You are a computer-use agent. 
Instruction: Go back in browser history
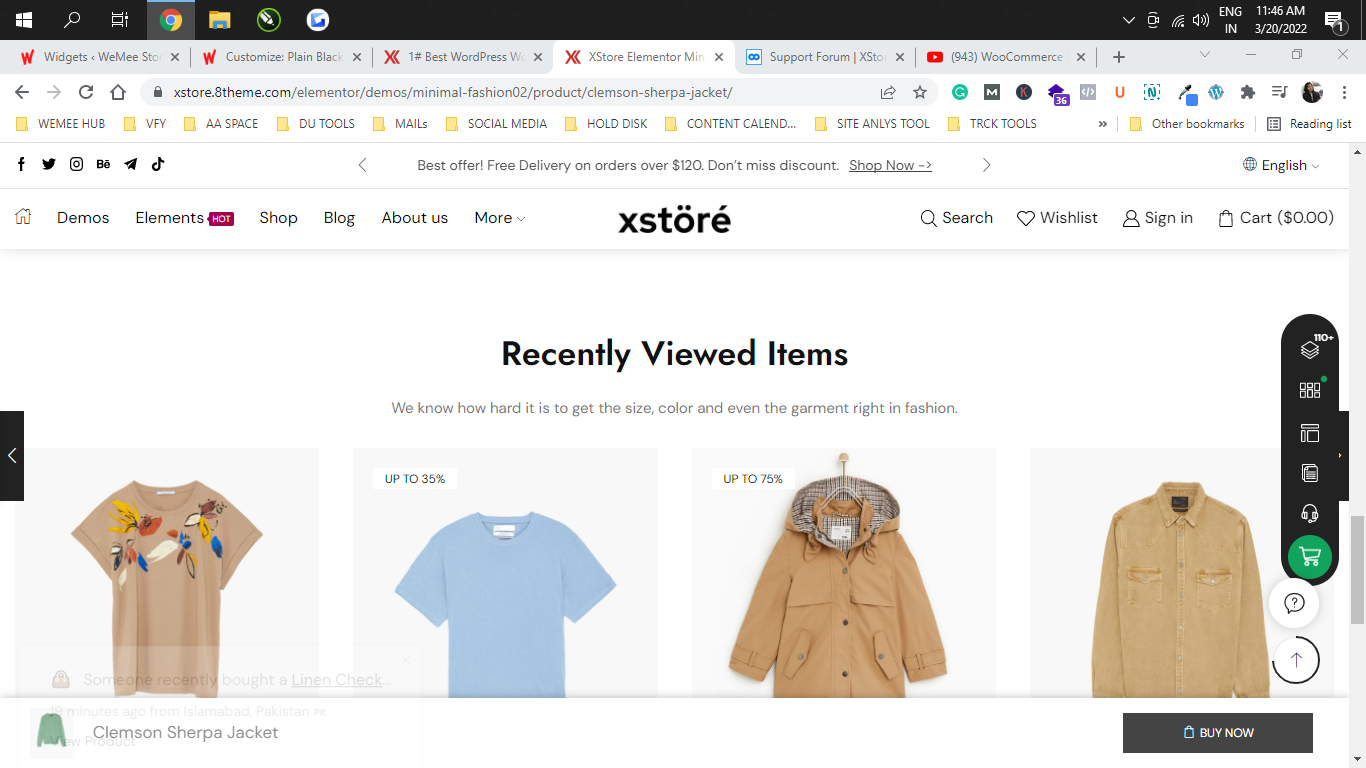tap(22, 92)
